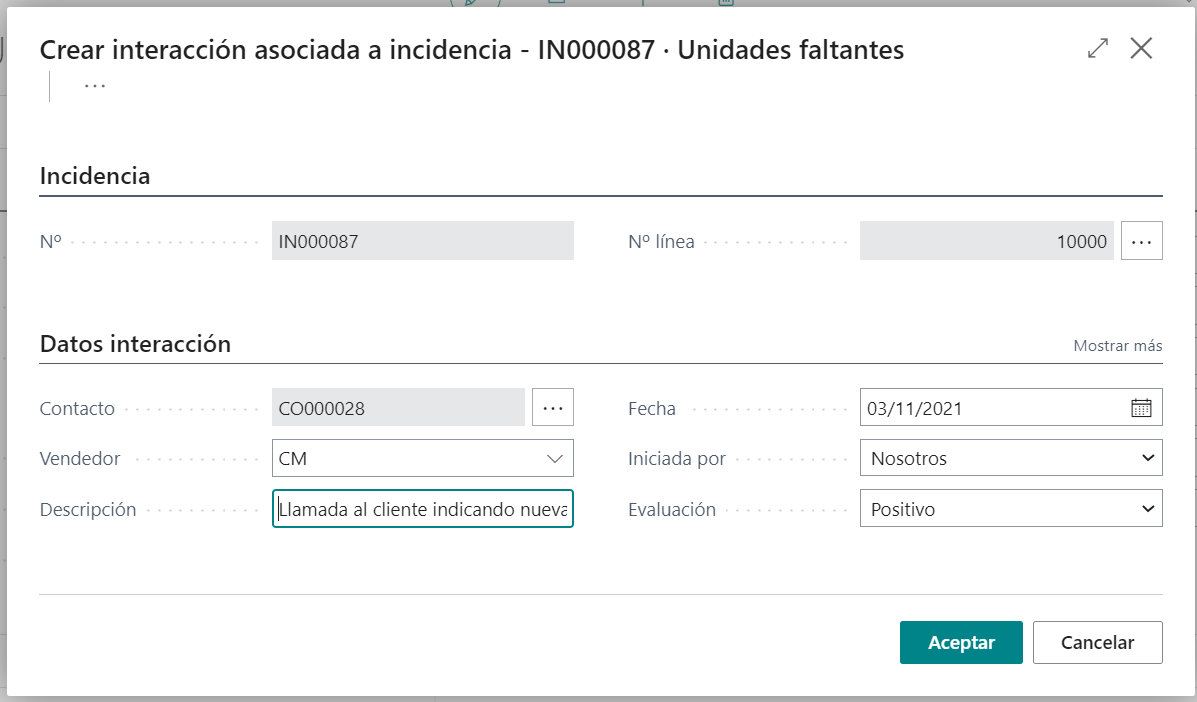Select the Contacto field CO000028
The width and height of the screenshot is (1197, 702).
coord(397,408)
